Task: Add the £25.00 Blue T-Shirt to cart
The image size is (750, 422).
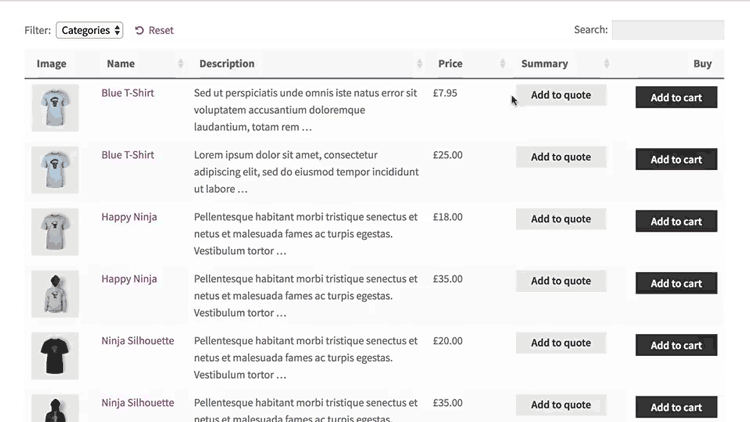Action: [x=676, y=159]
